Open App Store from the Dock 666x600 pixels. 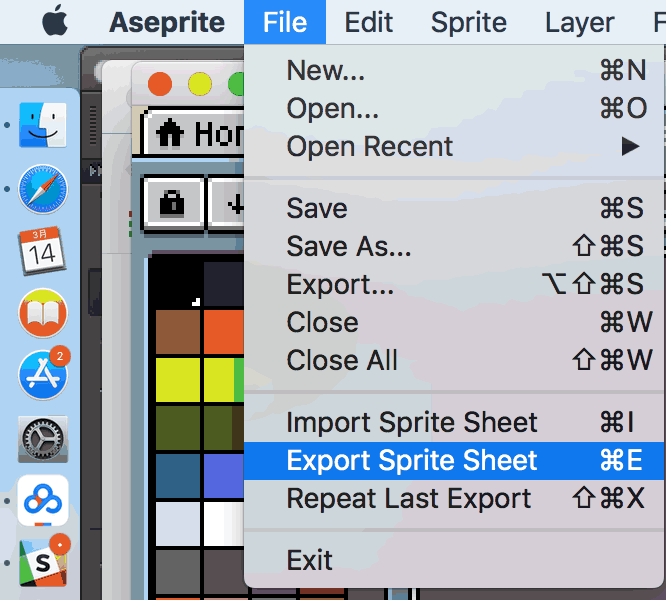43,375
